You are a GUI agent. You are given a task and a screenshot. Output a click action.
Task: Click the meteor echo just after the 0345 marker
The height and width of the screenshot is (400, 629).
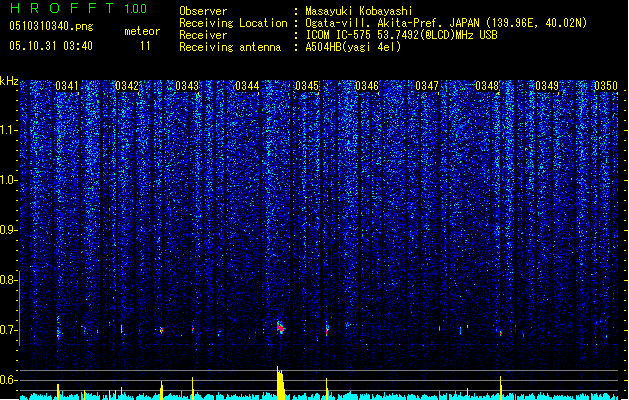[x=327, y=331]
